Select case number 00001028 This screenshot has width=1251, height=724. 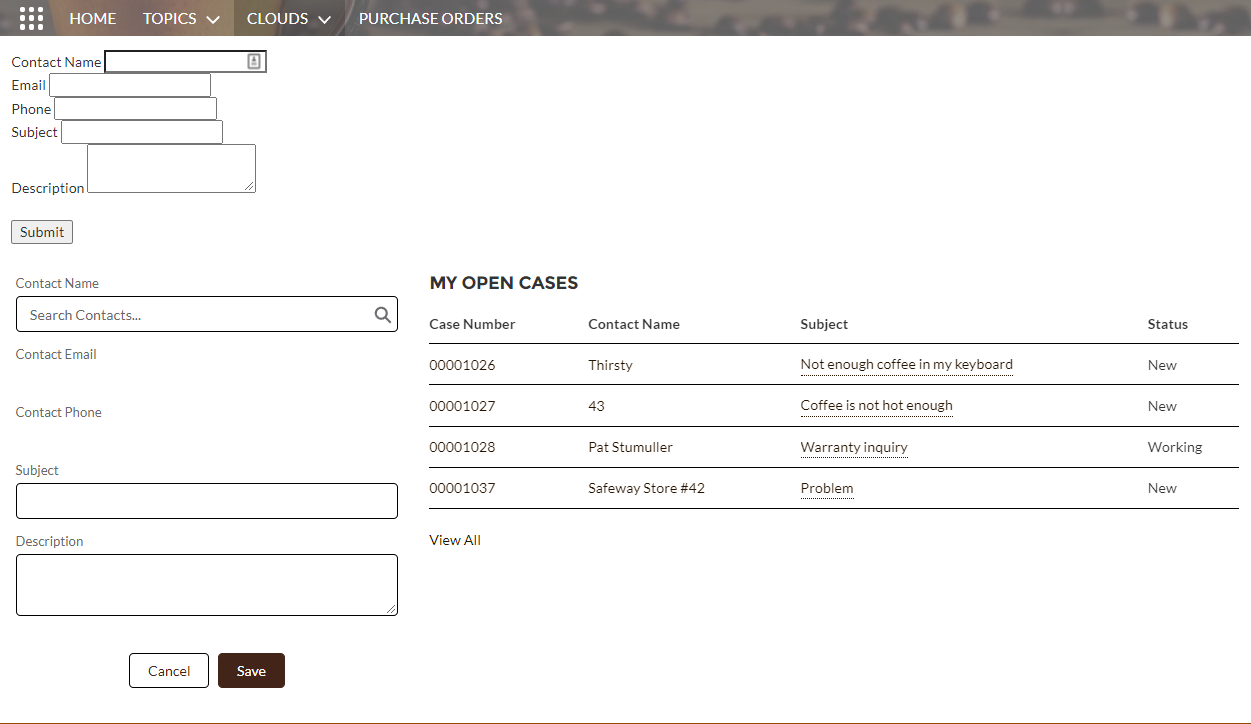point(462,447)
